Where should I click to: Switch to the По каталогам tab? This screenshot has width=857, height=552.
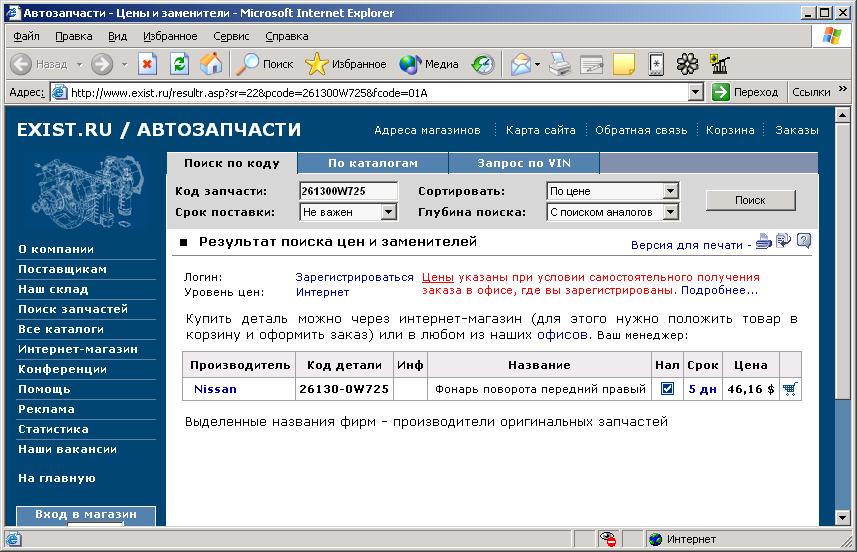tap(373, 163)
